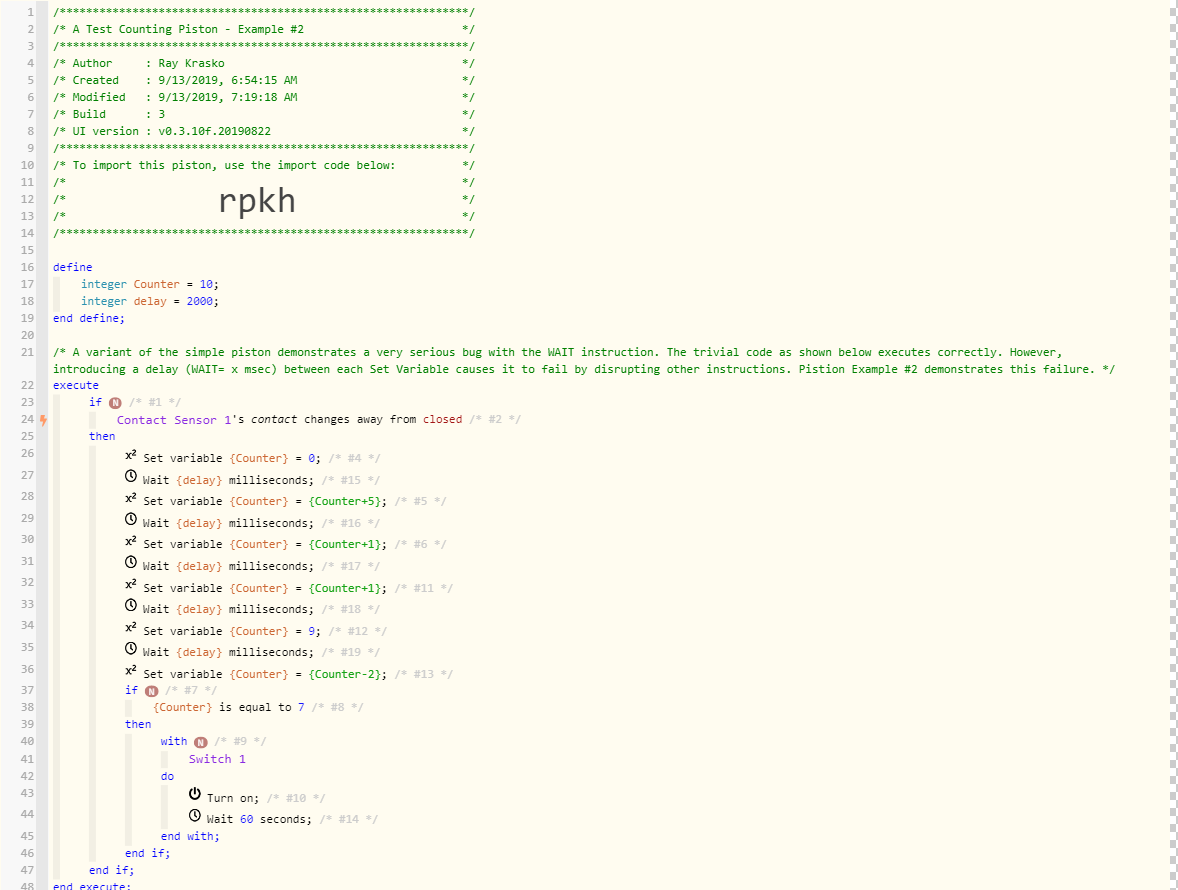This screenshot has width=1178, height=890.
Task: Select the Turn on action
Action: point(233,798)
